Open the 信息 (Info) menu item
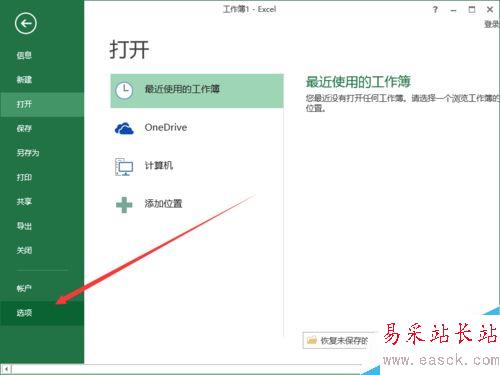Screen dimensions: 500x375 (x=42, y=55)
